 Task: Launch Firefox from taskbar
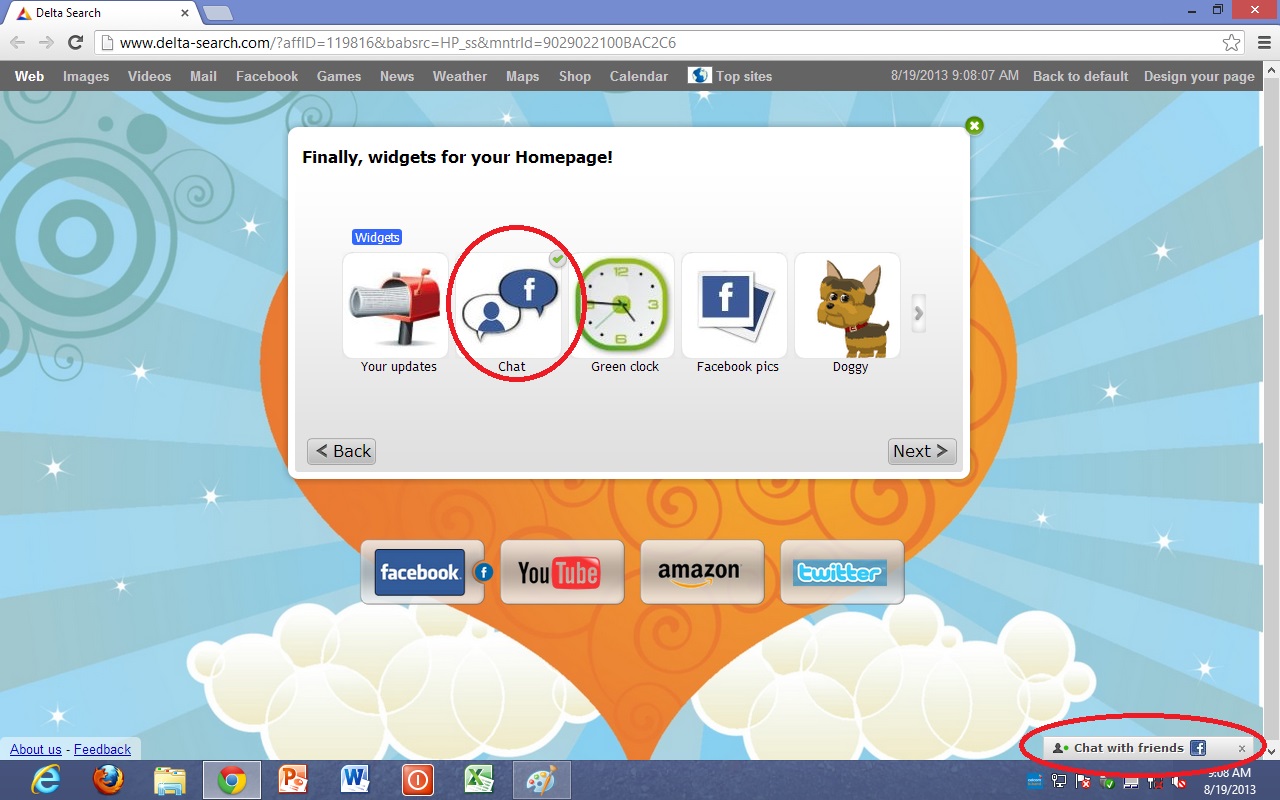(x=109, y=780)
